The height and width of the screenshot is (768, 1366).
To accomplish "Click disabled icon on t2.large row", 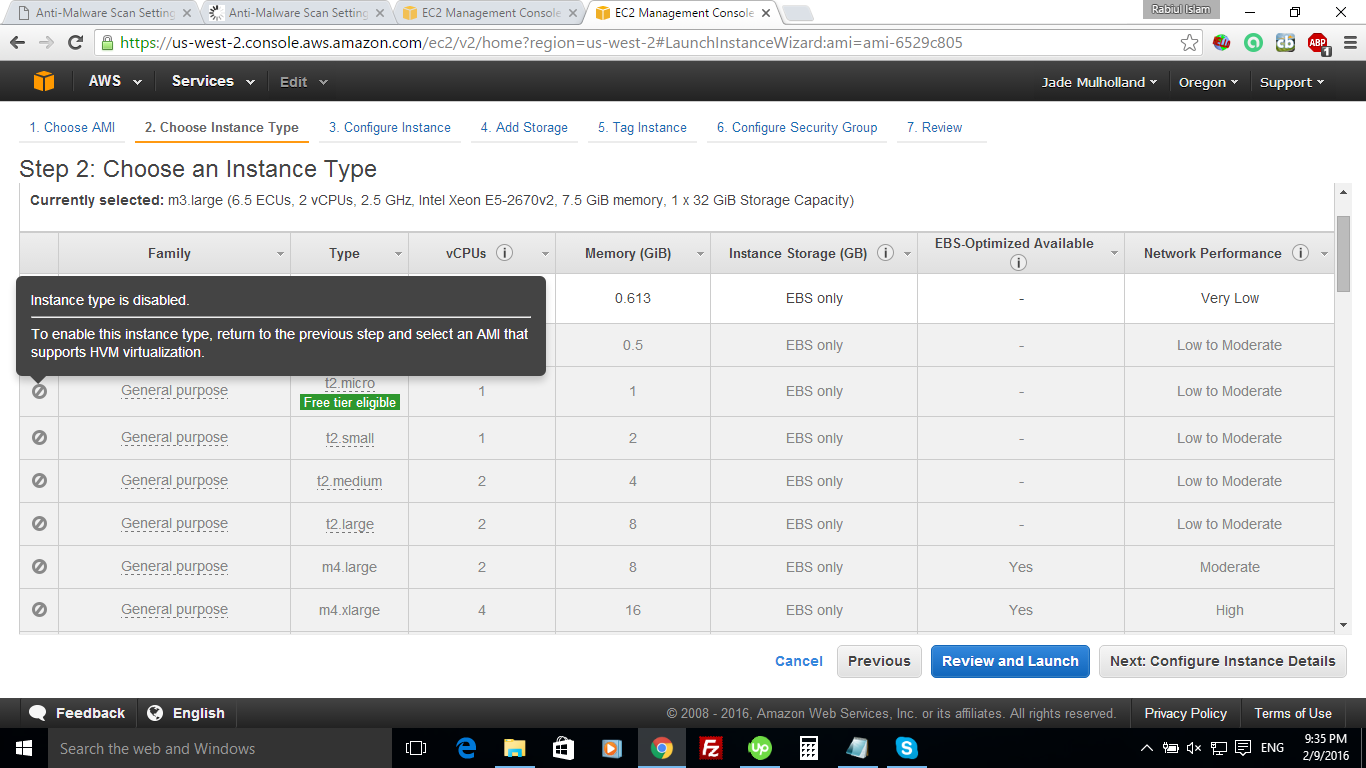I will pos(39,523).
